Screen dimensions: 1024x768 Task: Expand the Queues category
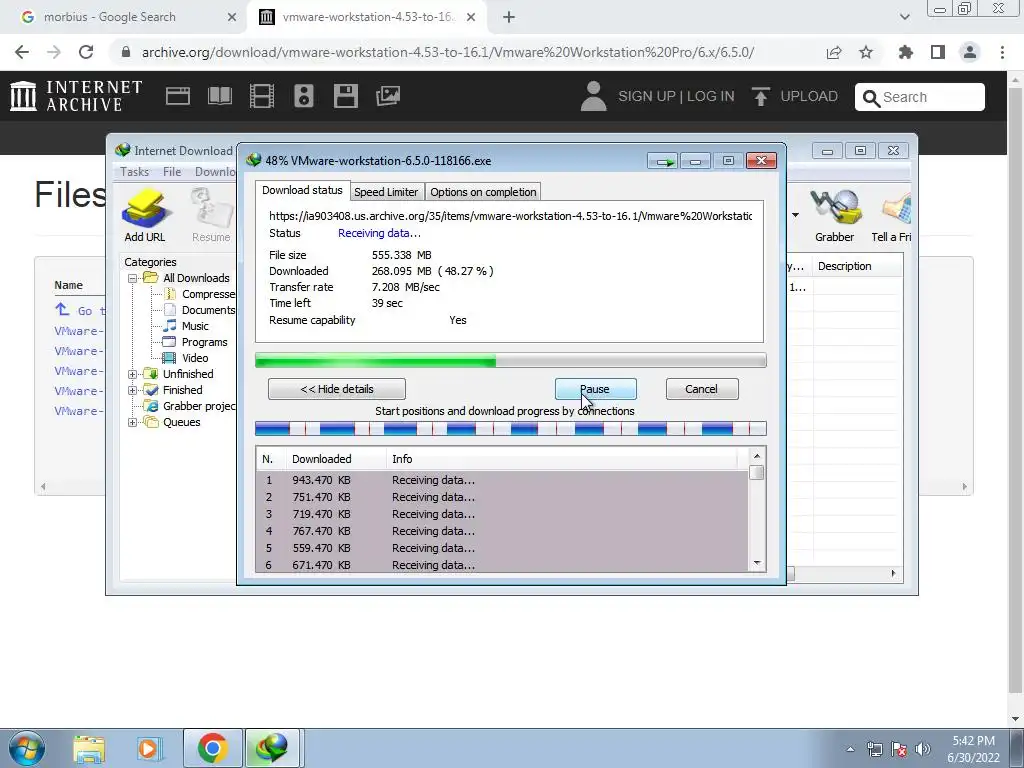click(132, 423)
